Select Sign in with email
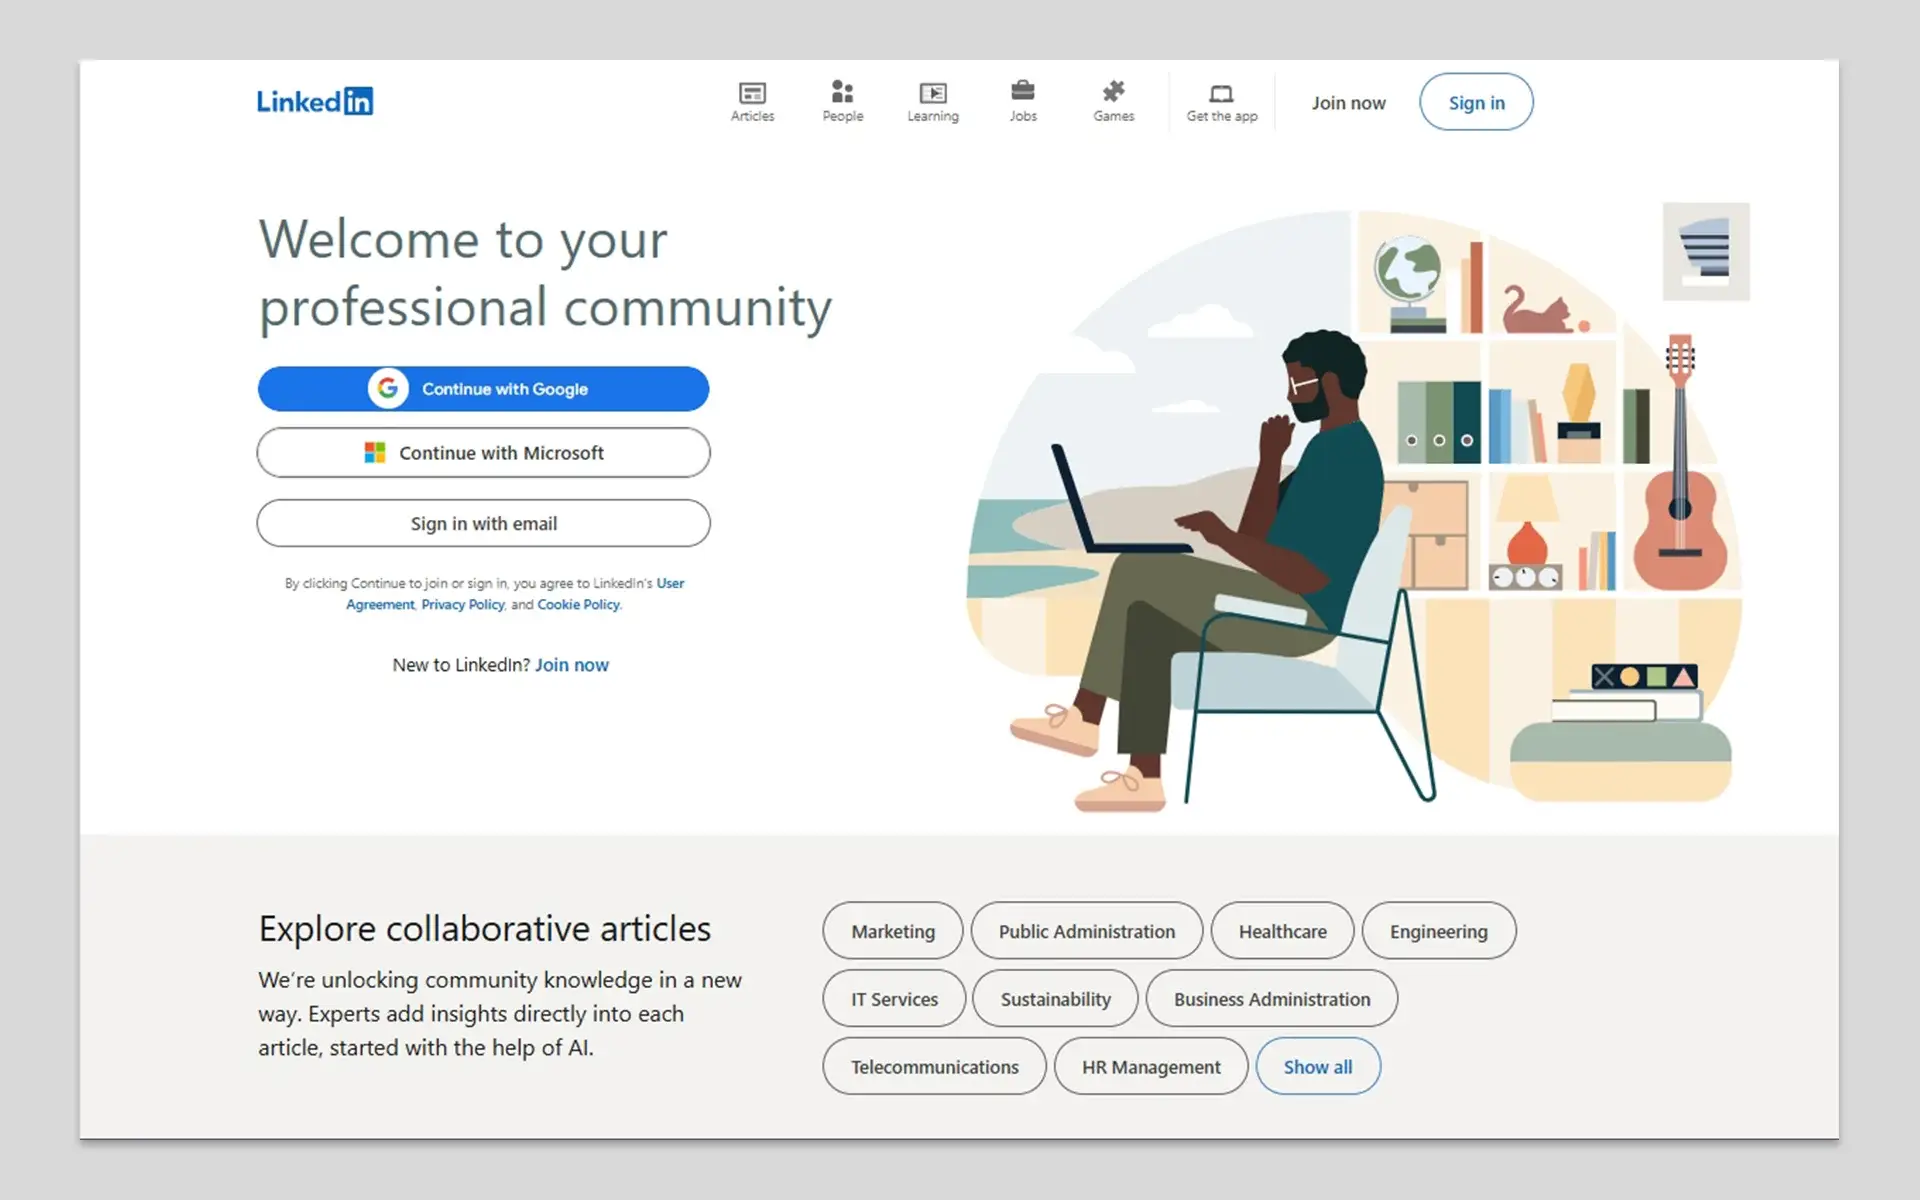Image resolution: width=1920 pixels, height=1200 pixels. pos(483,524)
